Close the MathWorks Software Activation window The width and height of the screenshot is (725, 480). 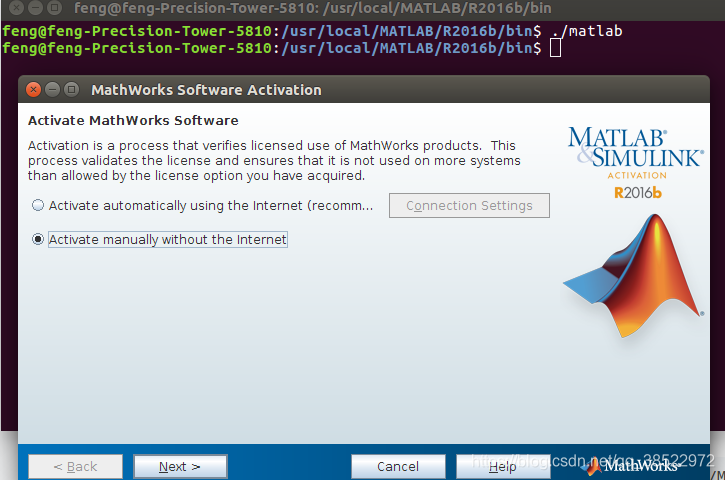tap(33, 89)
